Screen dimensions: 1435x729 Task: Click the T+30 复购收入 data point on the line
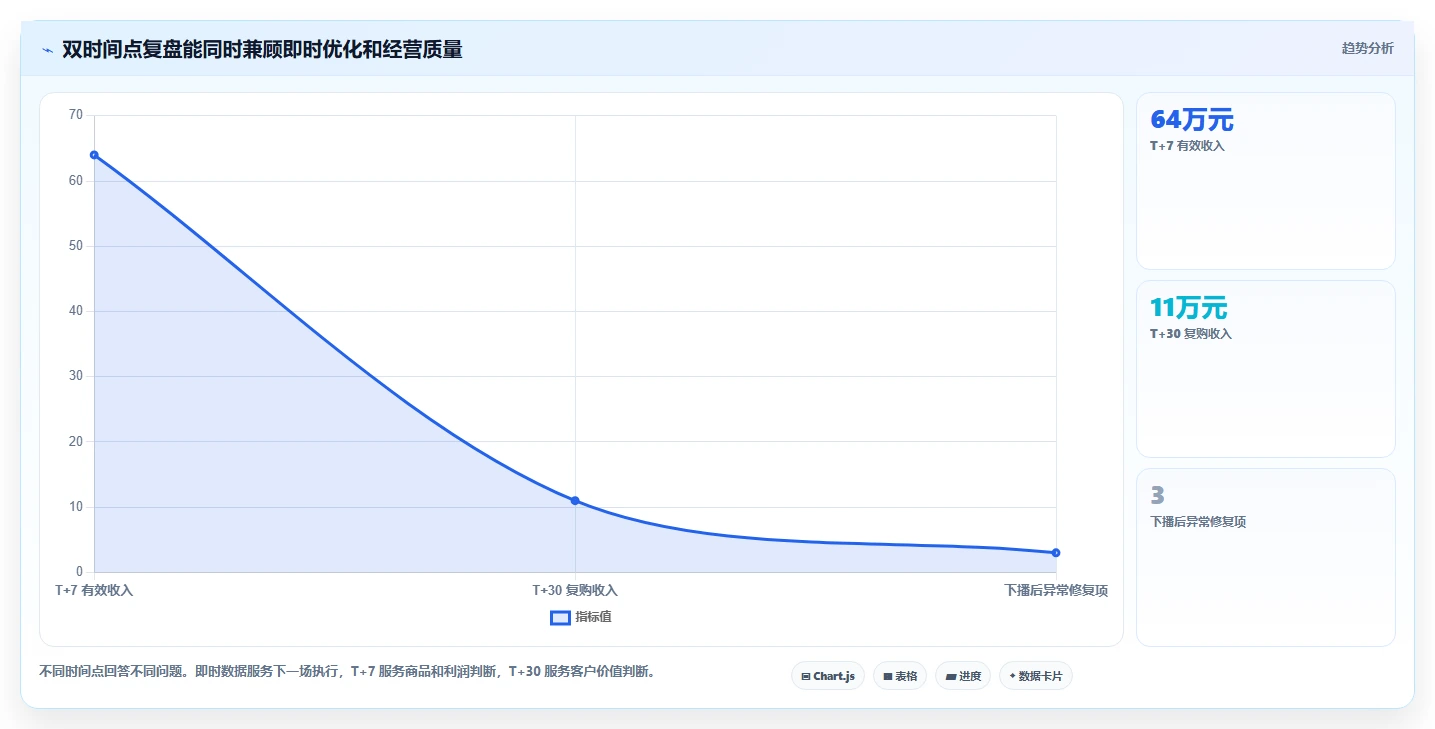pos(575,500)
